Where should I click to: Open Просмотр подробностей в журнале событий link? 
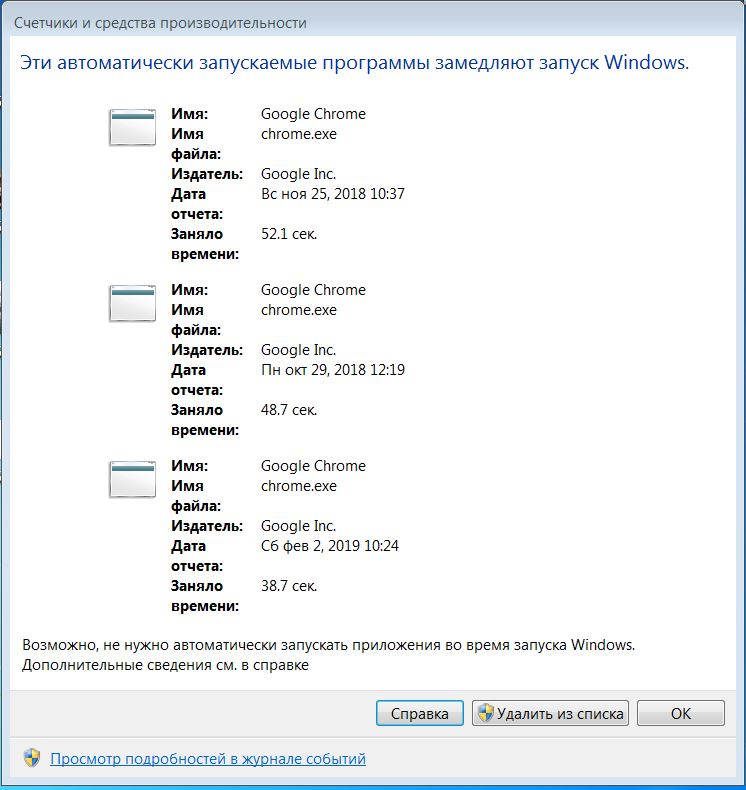pos(208,759)
